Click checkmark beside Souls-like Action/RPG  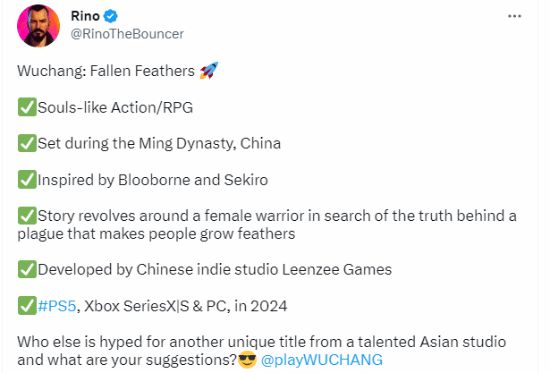pyautogui.click(x=27, y=107)
